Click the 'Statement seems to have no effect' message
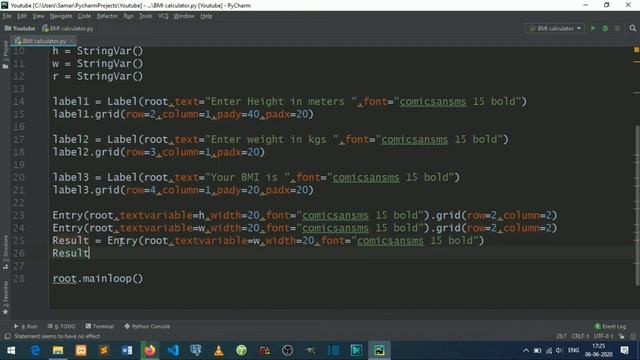Image resolution: width=640 pixels, height=360 pixels. [x=57, y=336]
